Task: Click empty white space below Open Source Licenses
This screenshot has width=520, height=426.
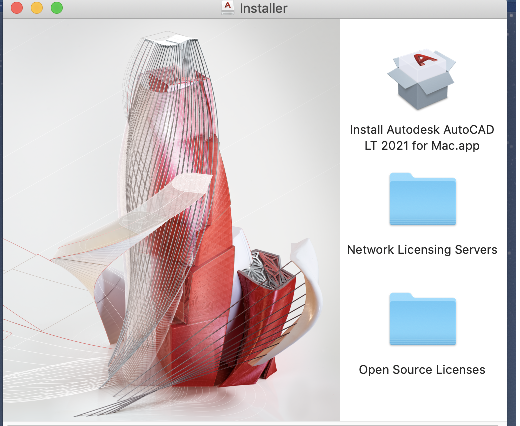Action: [423, 400]
